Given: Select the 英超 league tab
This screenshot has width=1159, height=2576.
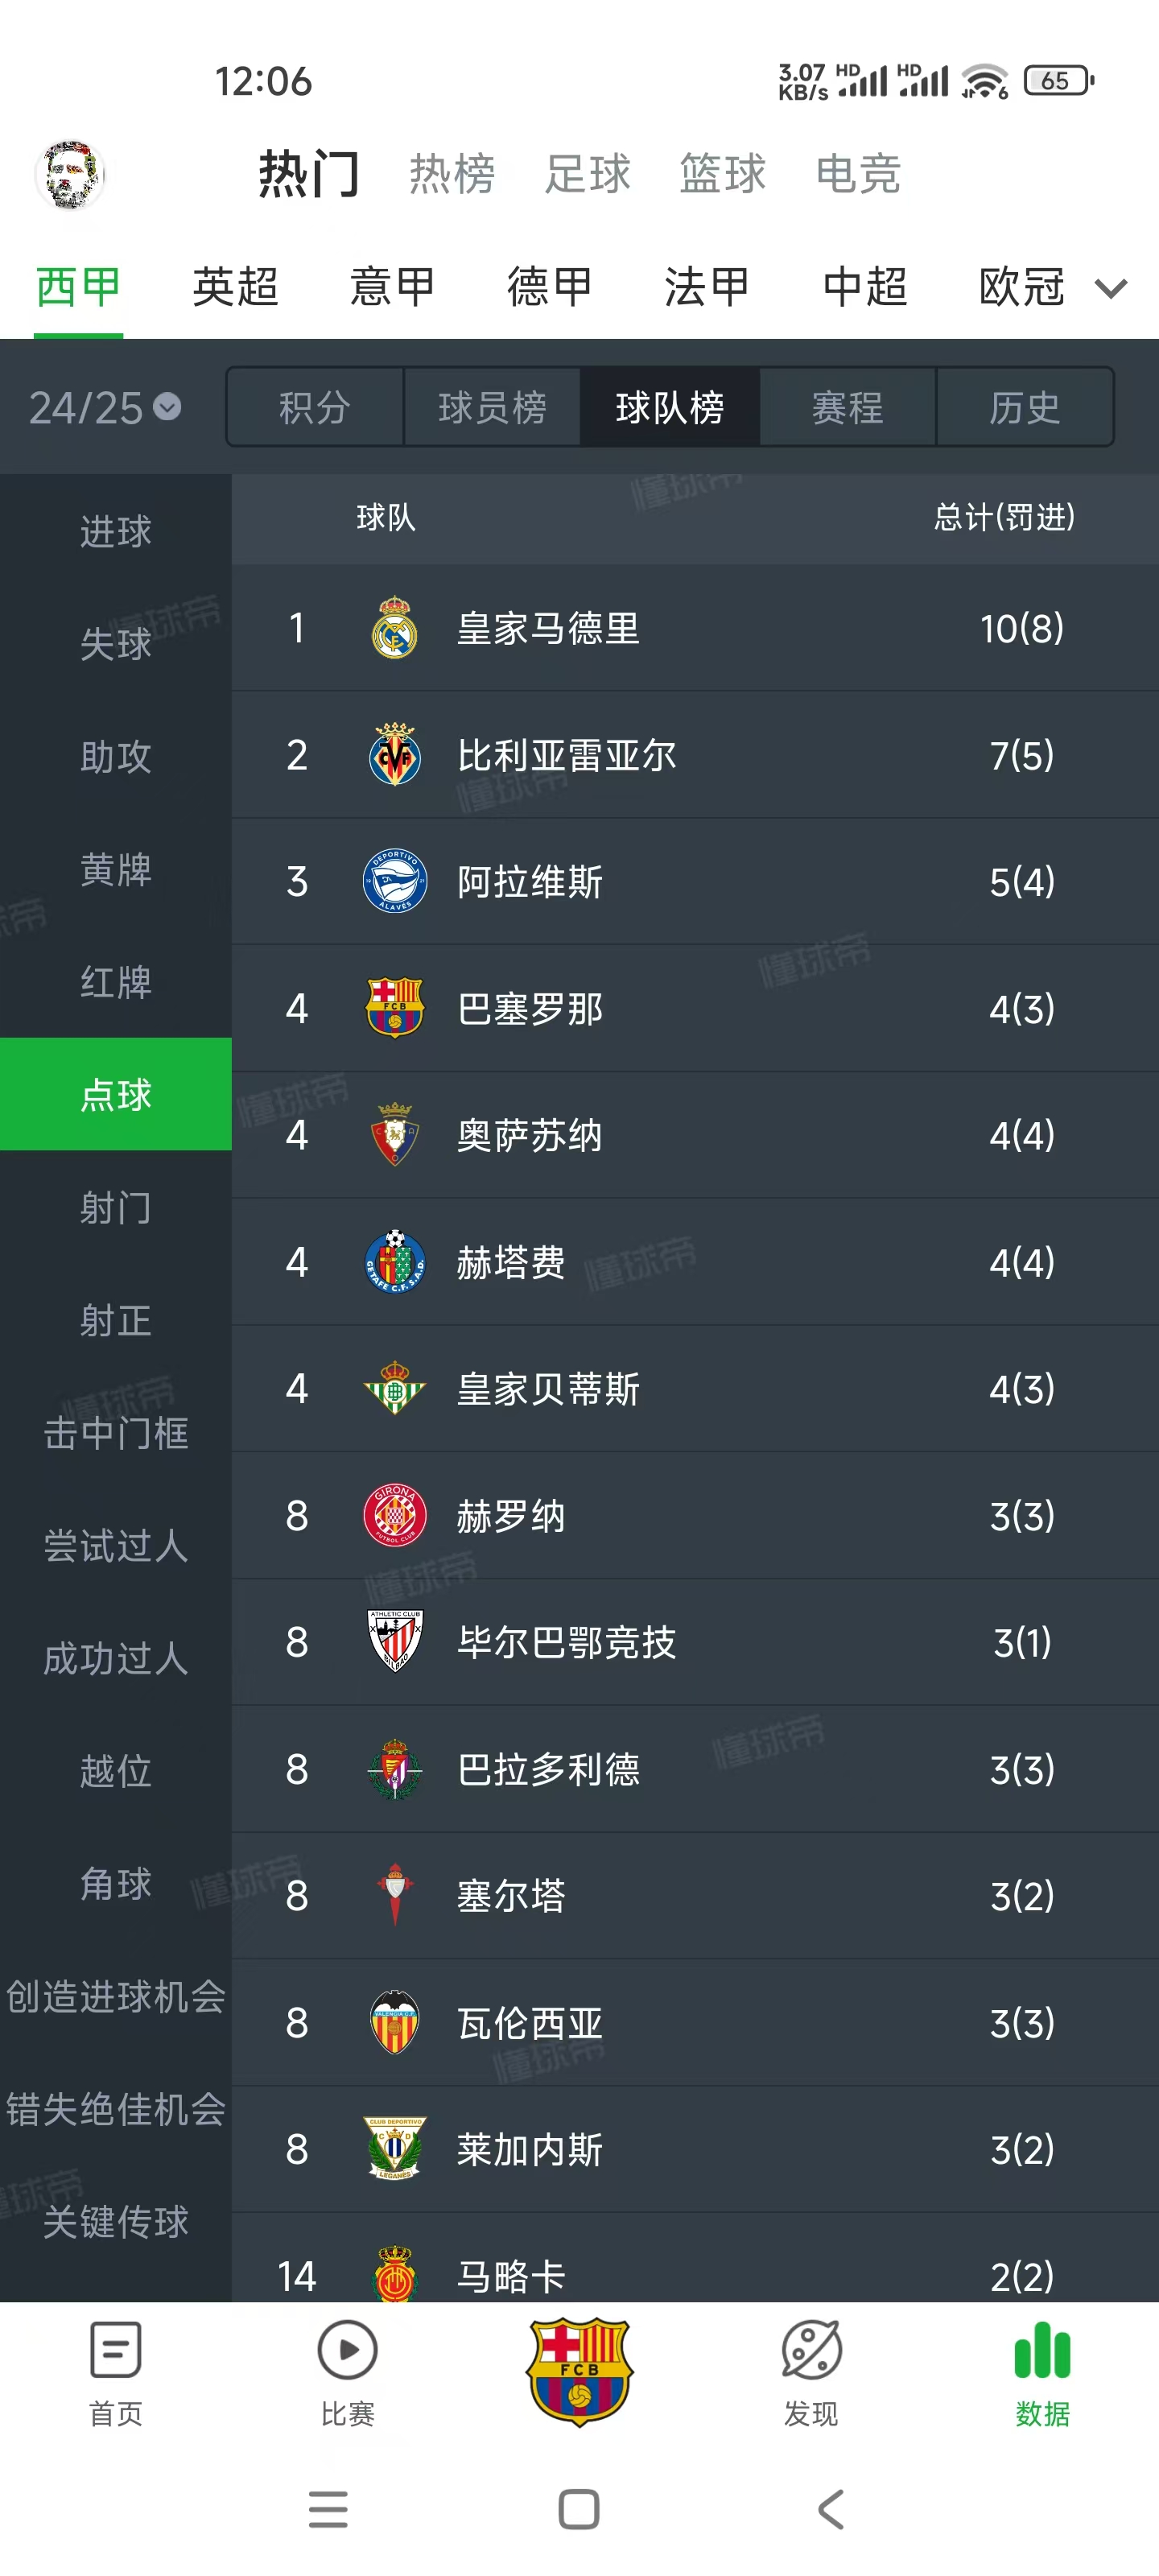Looking at the screenshot, I should 235,287.
